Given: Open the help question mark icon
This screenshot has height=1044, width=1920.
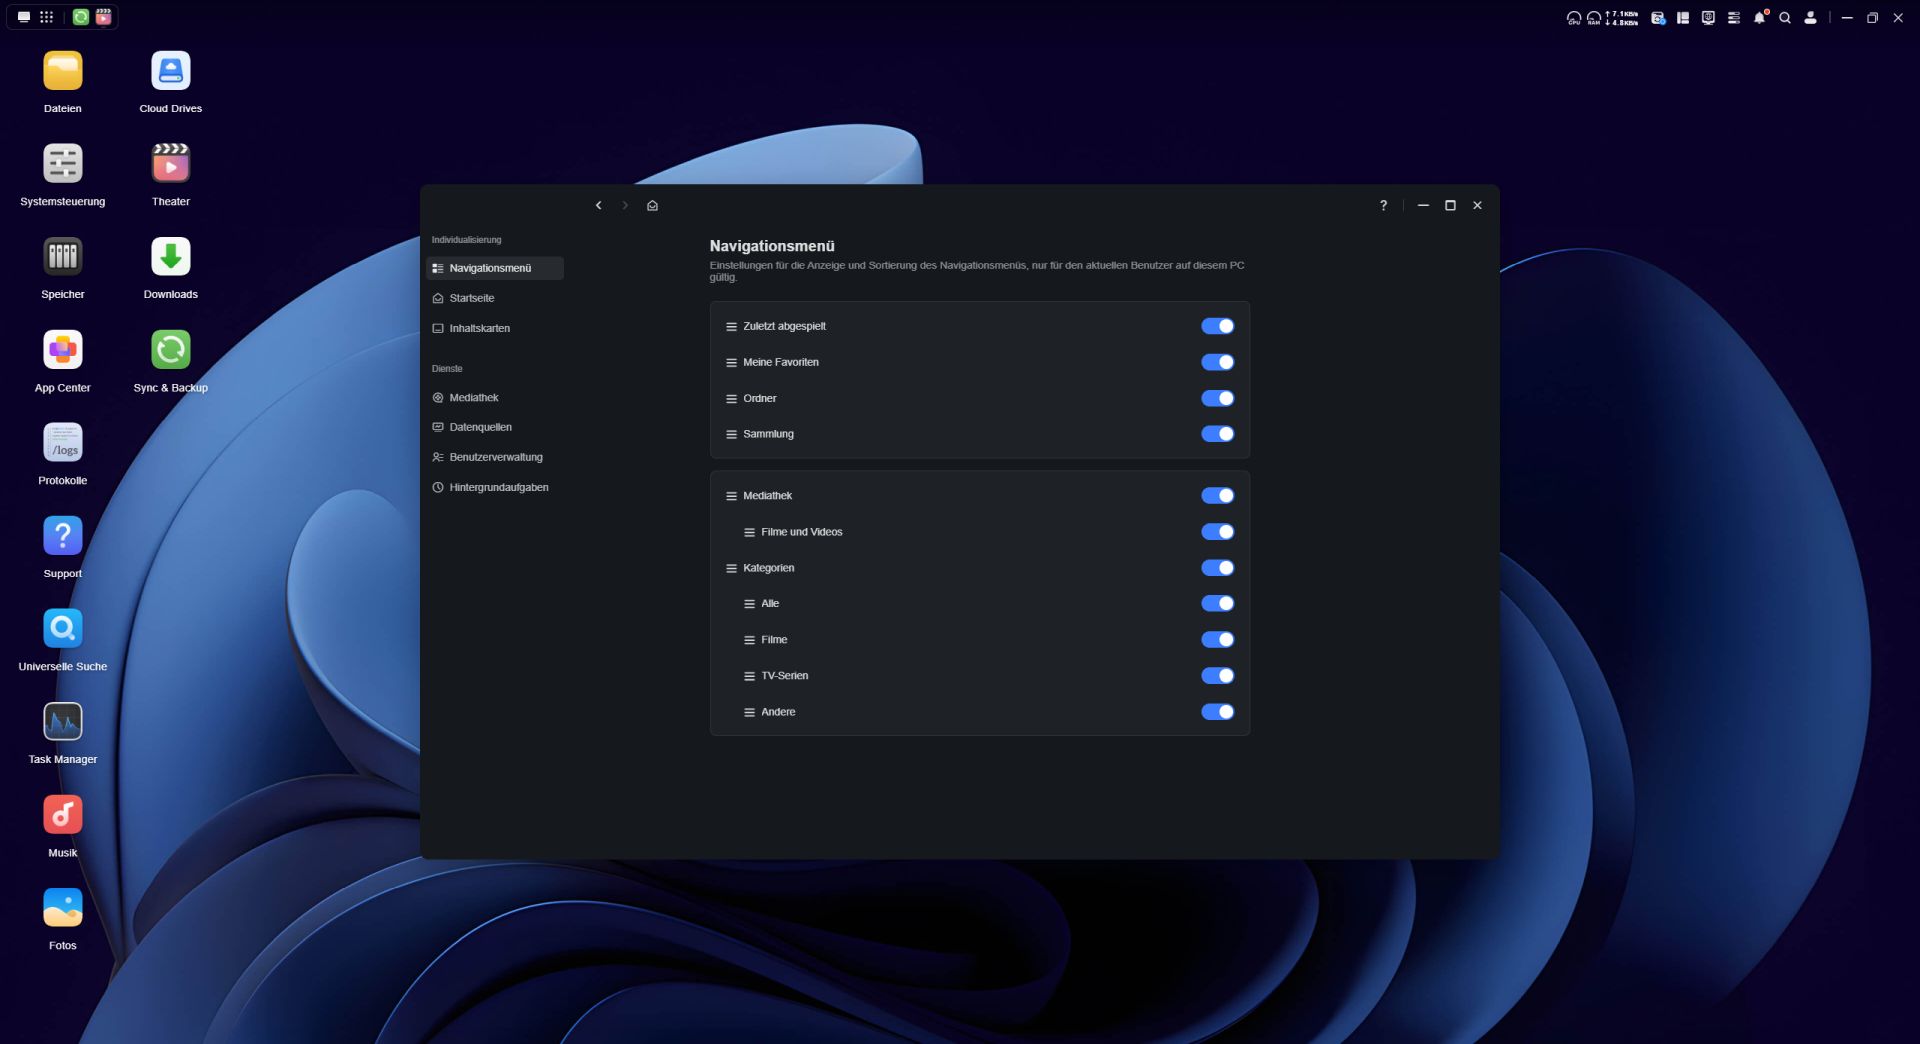Looking at the screenshot, I should 1383,206.
